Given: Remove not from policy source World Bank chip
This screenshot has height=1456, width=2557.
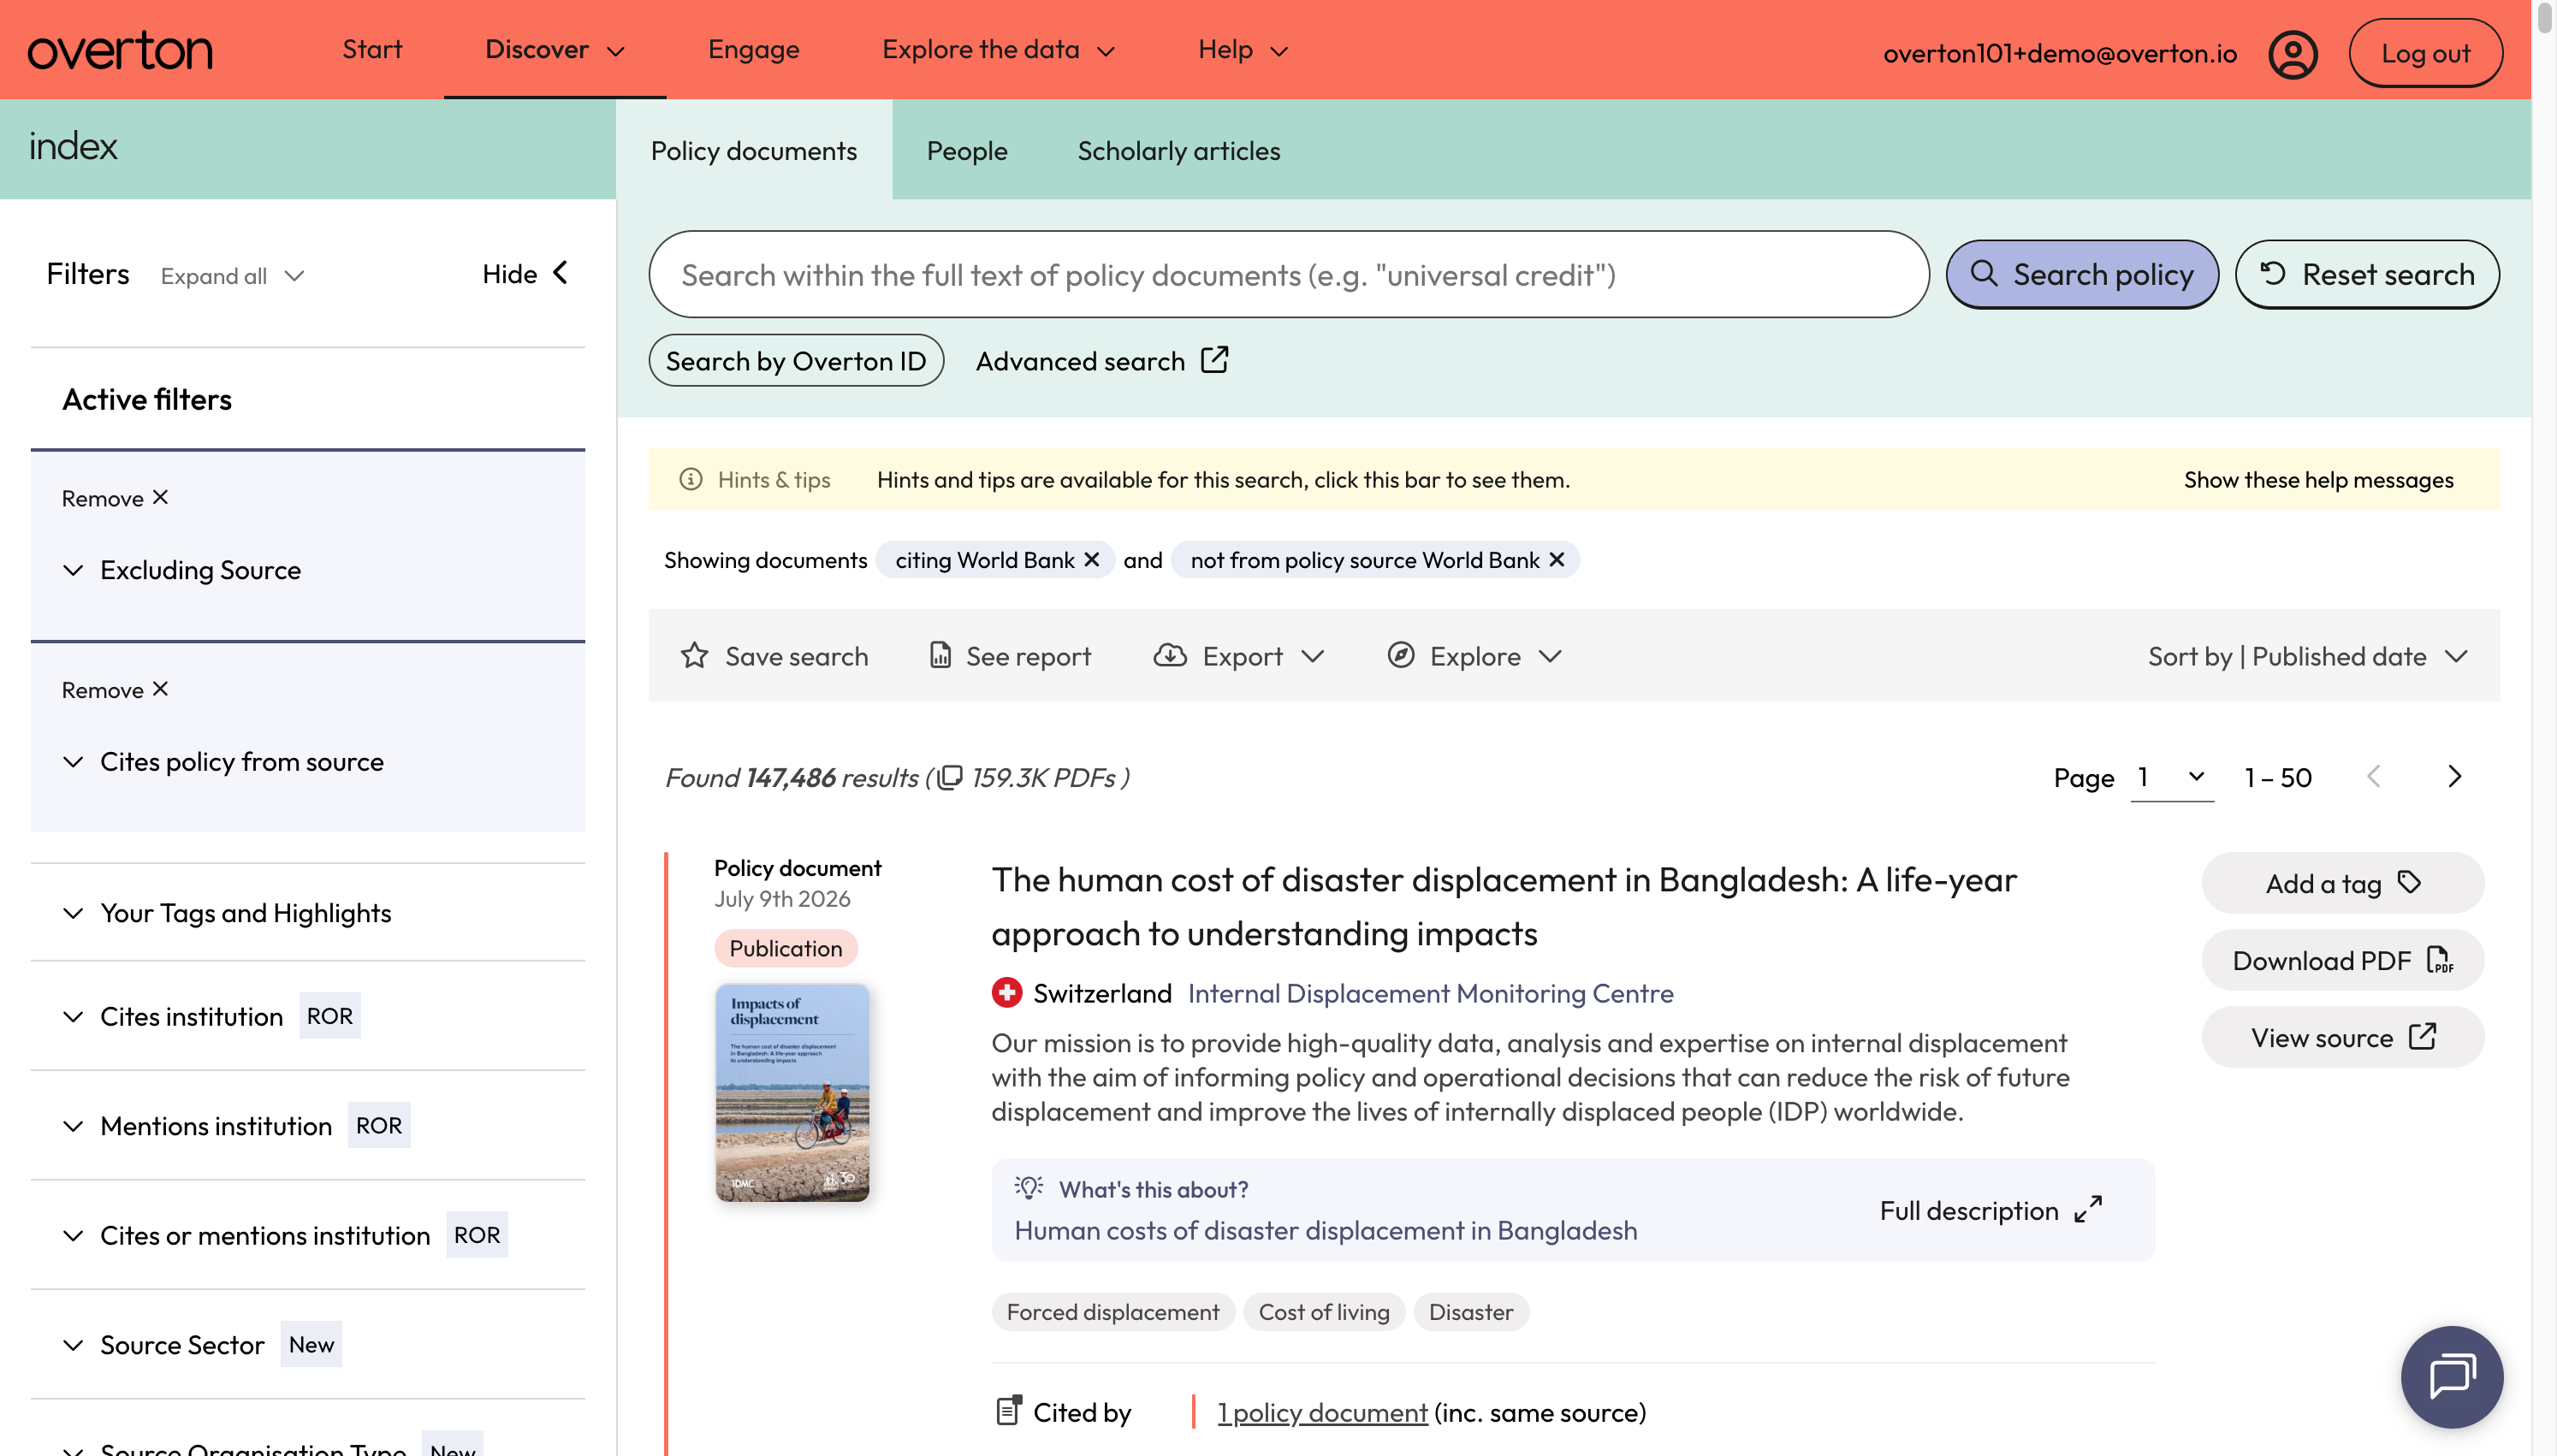Looking at the screenshot, I should coord(1556,560).
